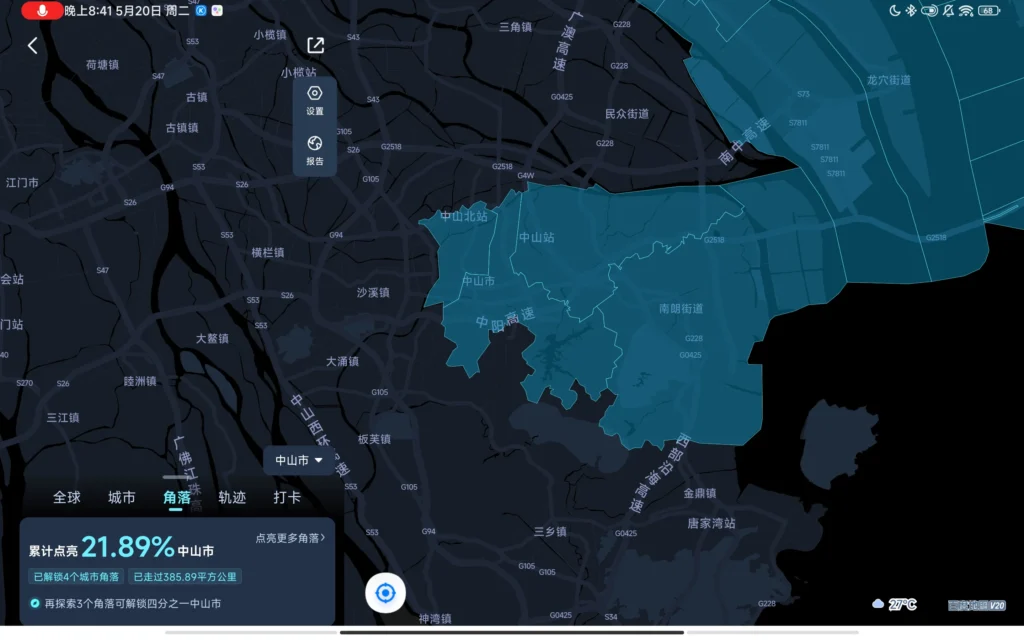This screenshot has width=1024, height=640.
Task: Tap the back arrow icon
Action: tap(32, 46)
